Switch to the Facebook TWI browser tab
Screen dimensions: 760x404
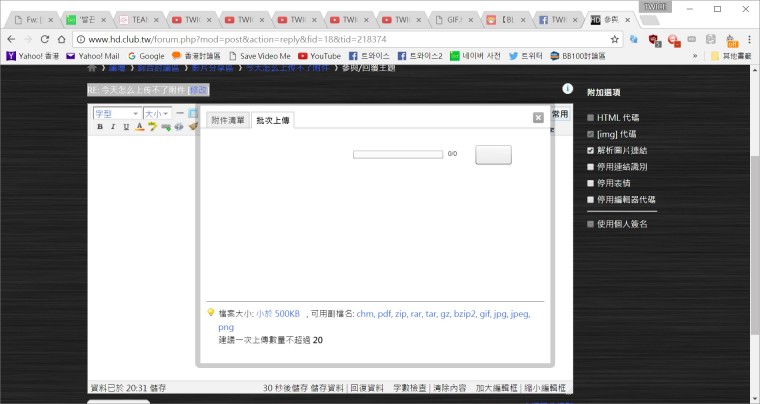(558, 20)
